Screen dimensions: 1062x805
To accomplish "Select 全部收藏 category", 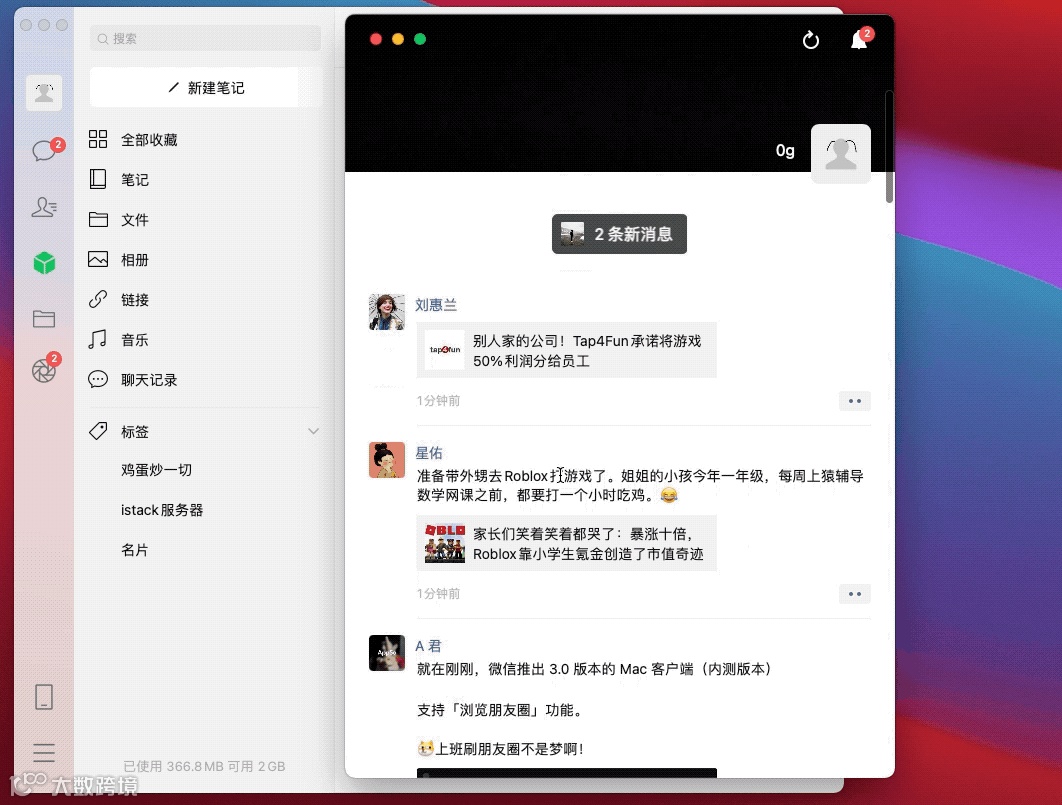I will point(203,139).
